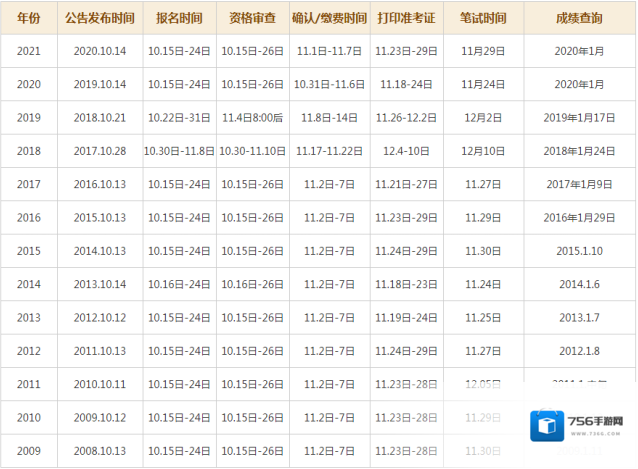Select the 12月10日 written exam cell
Viewport: 638px width, 469px height.
pyautogui.click(x=482, y=151)
